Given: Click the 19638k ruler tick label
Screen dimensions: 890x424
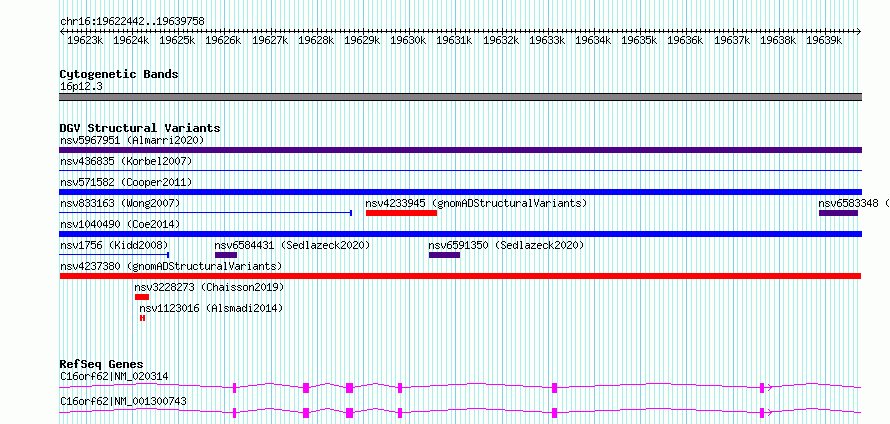Looking at the screenshot, I should click(x=778, y=40).
